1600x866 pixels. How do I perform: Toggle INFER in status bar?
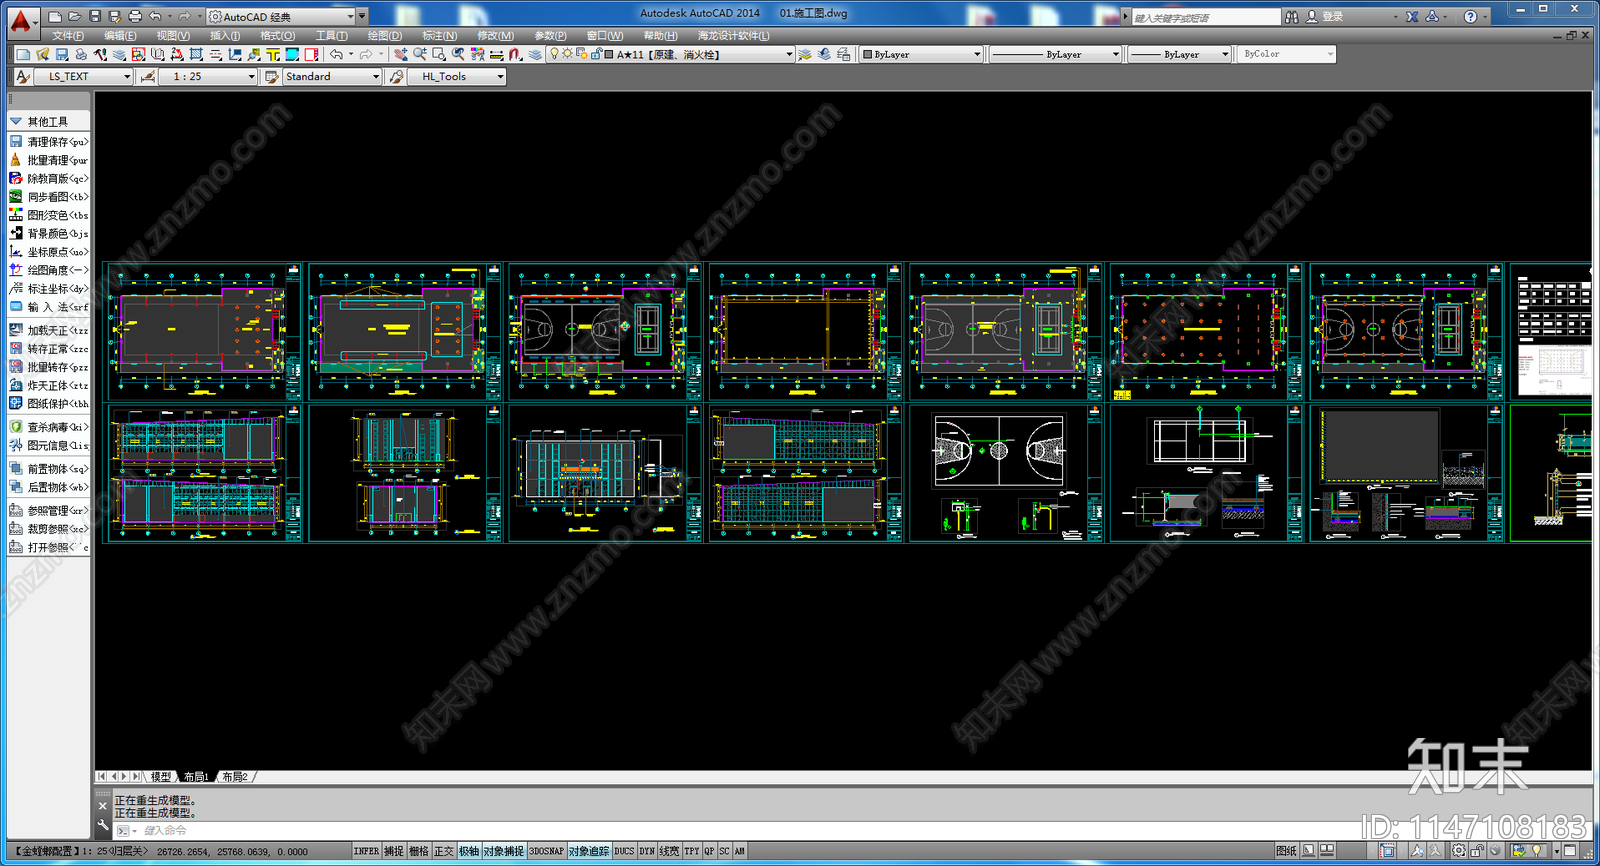pos(366,851)
